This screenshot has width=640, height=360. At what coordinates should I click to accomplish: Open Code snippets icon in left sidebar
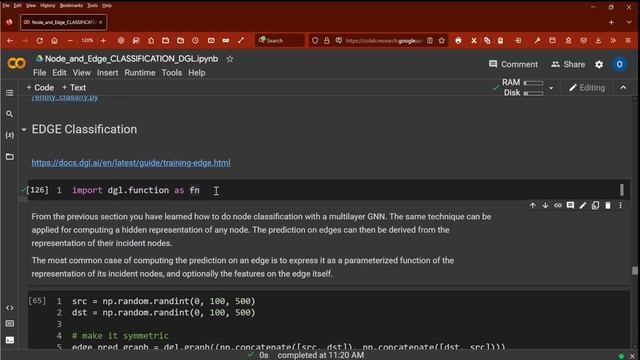(x=10, y=308)
